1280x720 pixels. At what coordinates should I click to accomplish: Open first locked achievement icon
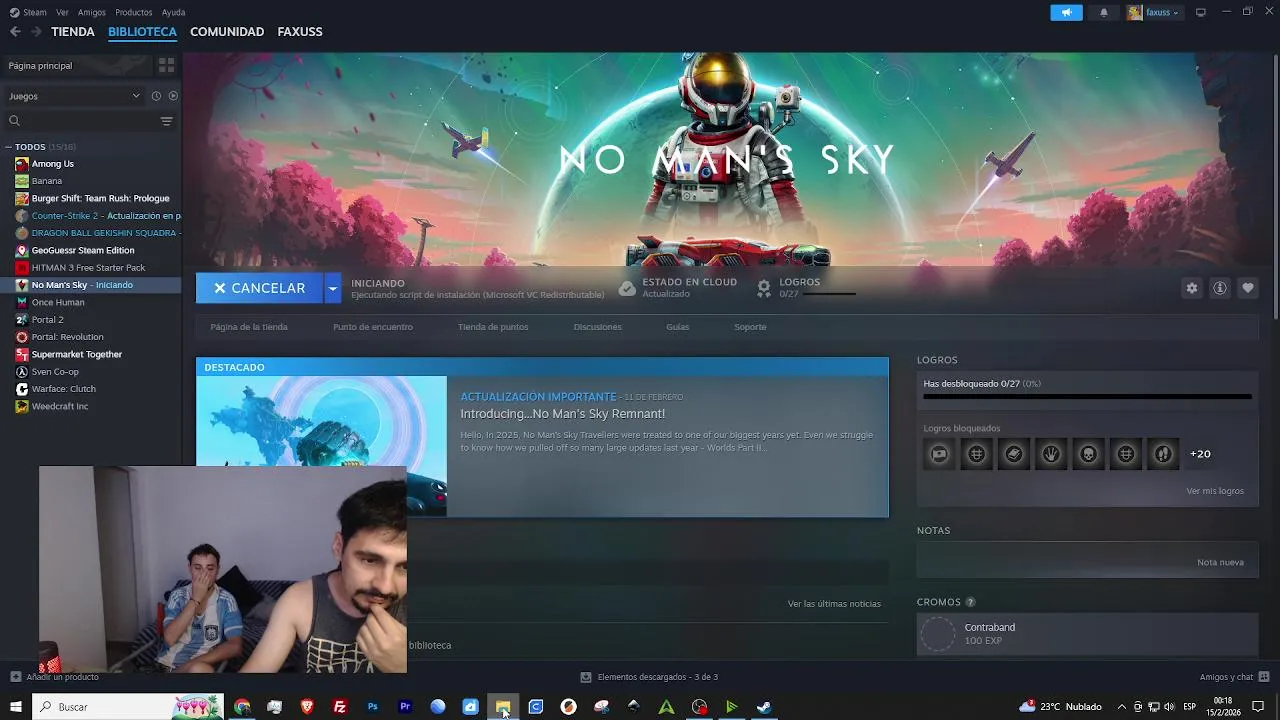pos(939,454)
